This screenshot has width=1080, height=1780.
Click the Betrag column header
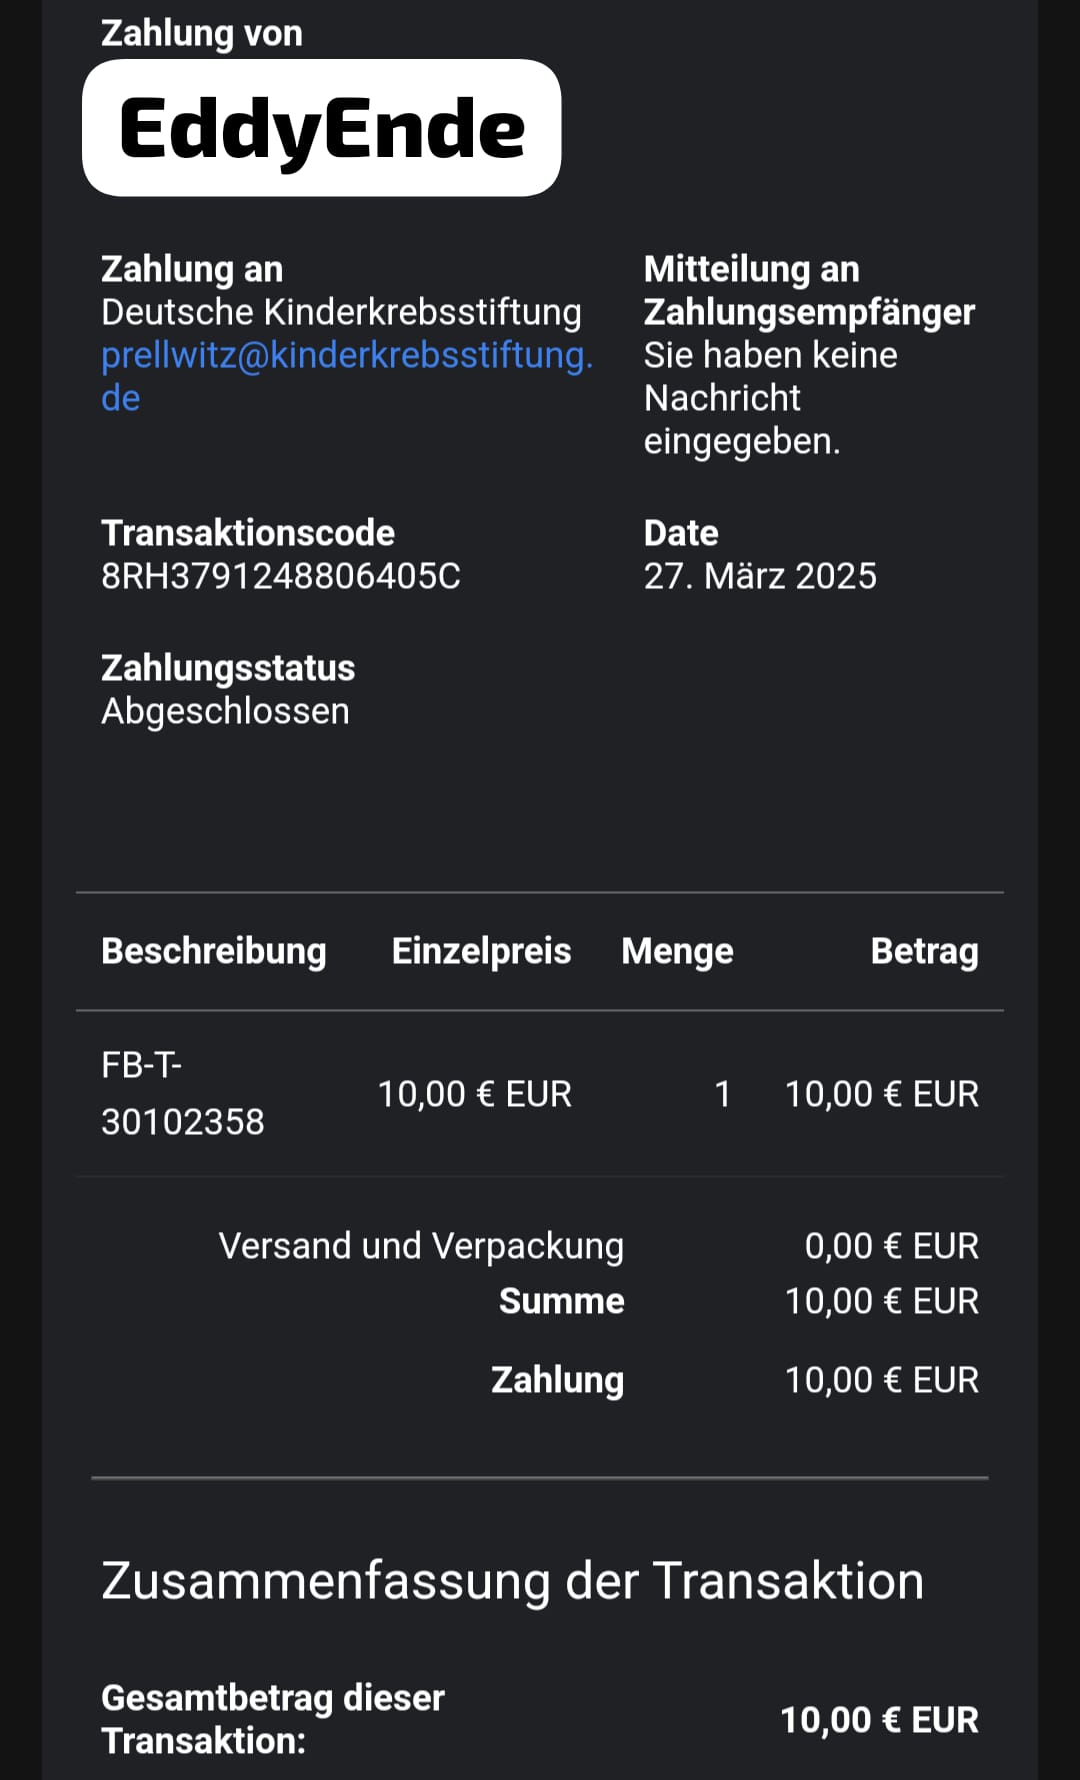tap(924, 951)
